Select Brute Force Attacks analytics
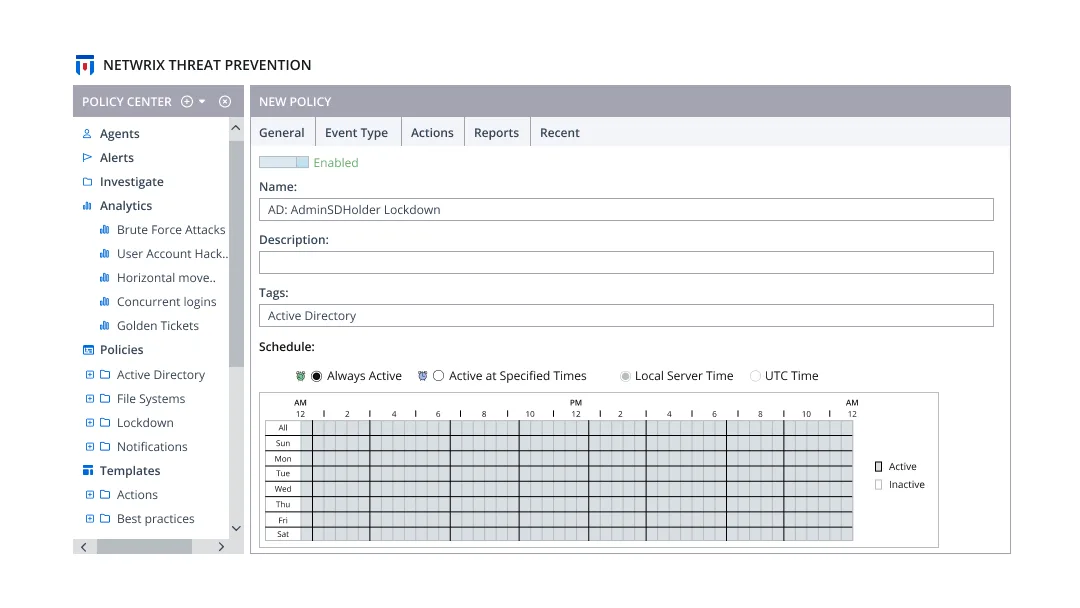The height and width of the screenshot is (608, 1080). [171, 229]
